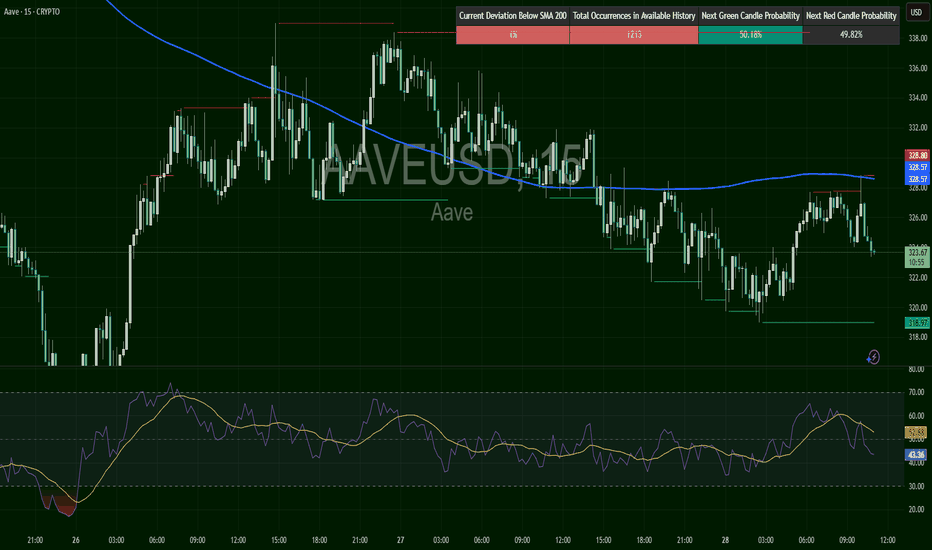Click date label 26 on time axis
Image resolution: width=932 pixels, height=550 pixels.
75,540
